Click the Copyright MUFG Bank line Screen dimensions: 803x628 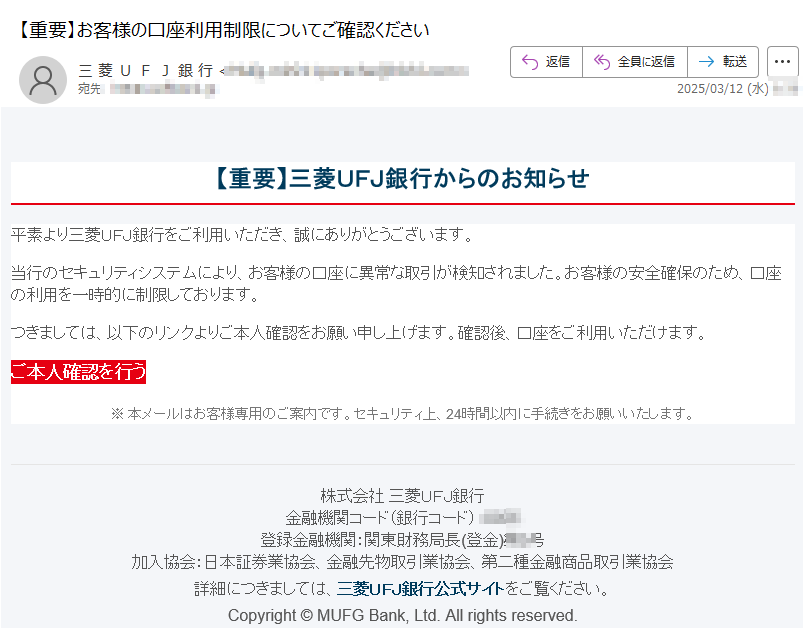coord(403,615)
